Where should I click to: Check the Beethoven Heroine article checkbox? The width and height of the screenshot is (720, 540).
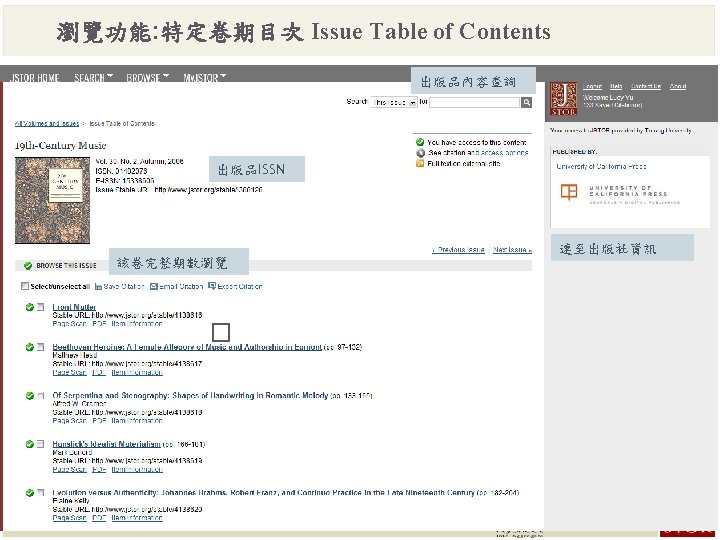coord(41,347)
